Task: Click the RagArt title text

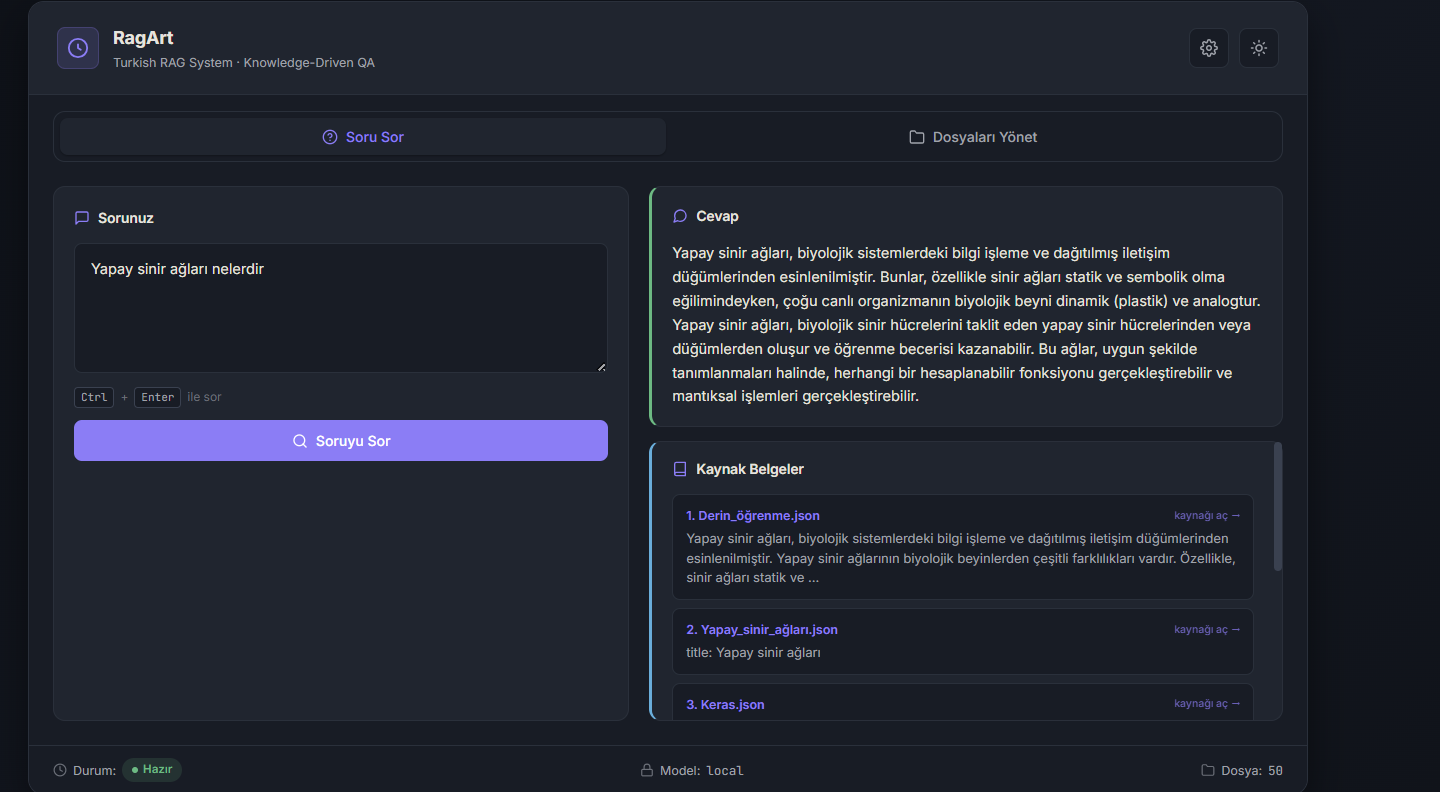Action: coord(143,38)
